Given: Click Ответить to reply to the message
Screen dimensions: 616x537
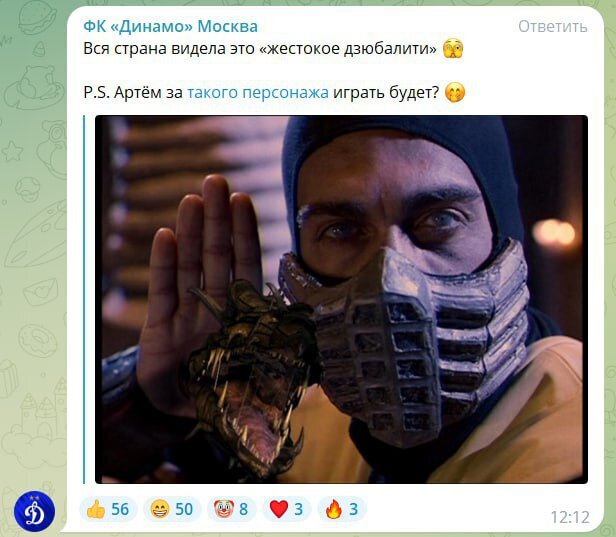Looking at the screenshot, I should [x=552, y=26].
